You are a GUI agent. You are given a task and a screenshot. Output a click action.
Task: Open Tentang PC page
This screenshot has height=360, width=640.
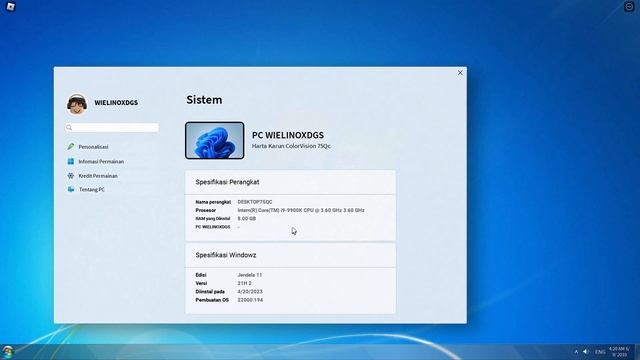92,190
